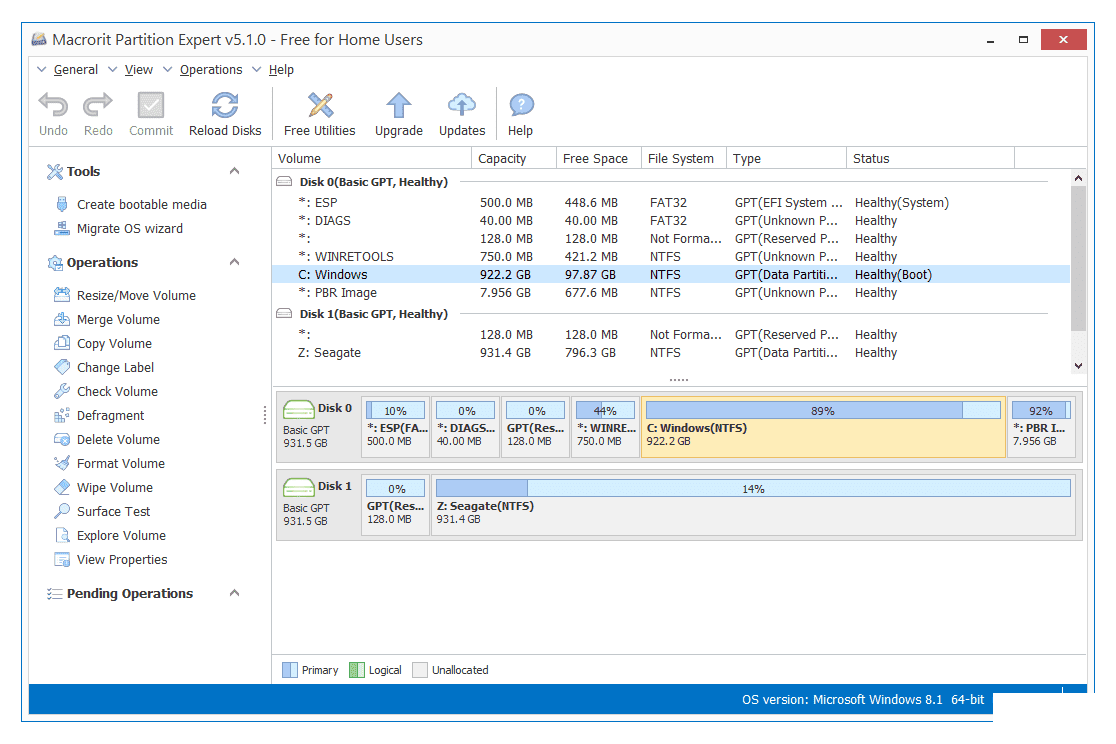This screenshot has height=744, width=1116.
Task: Select the ESP 500.0 MB partition block
Action: [396, 426]
